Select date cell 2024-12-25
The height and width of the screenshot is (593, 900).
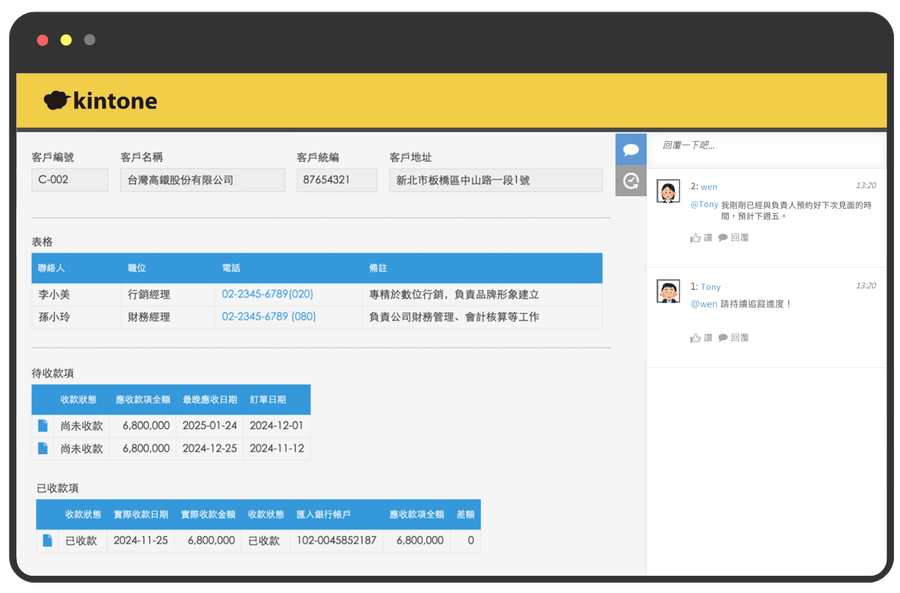(210, 448)
